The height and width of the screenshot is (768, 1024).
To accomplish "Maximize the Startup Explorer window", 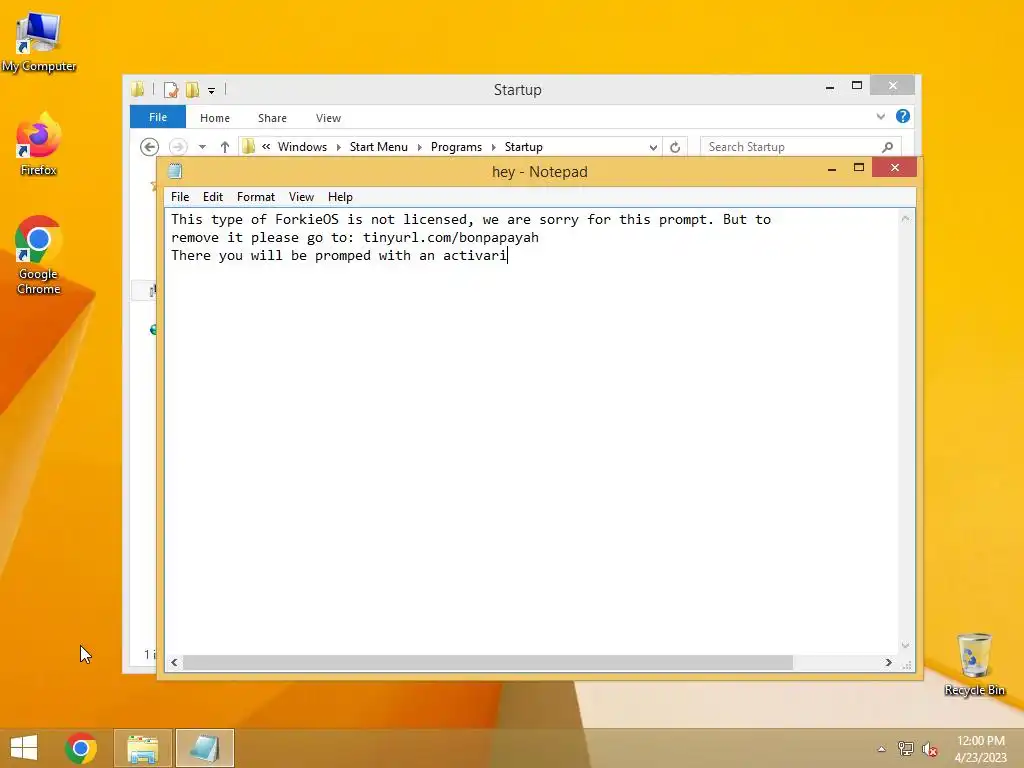I will 857,86.
